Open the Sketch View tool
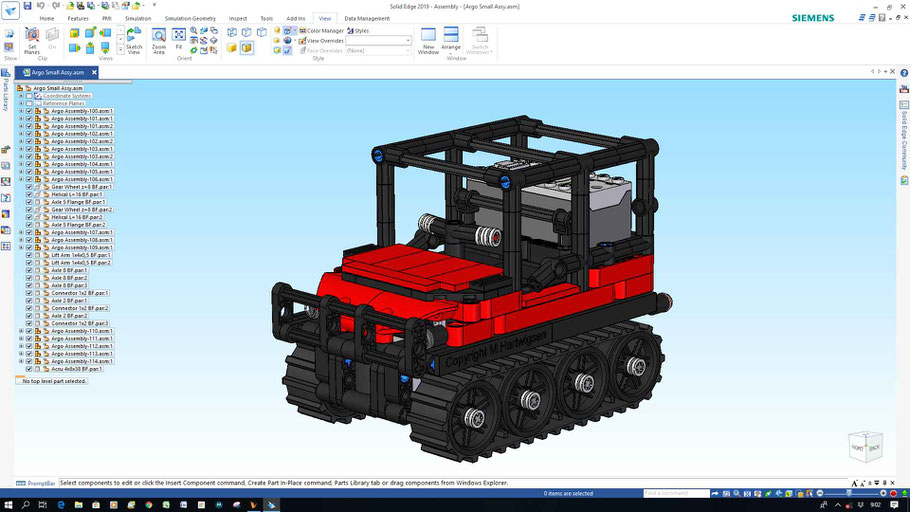The width and height of the screenshot is (910, 512). point(134,41)
